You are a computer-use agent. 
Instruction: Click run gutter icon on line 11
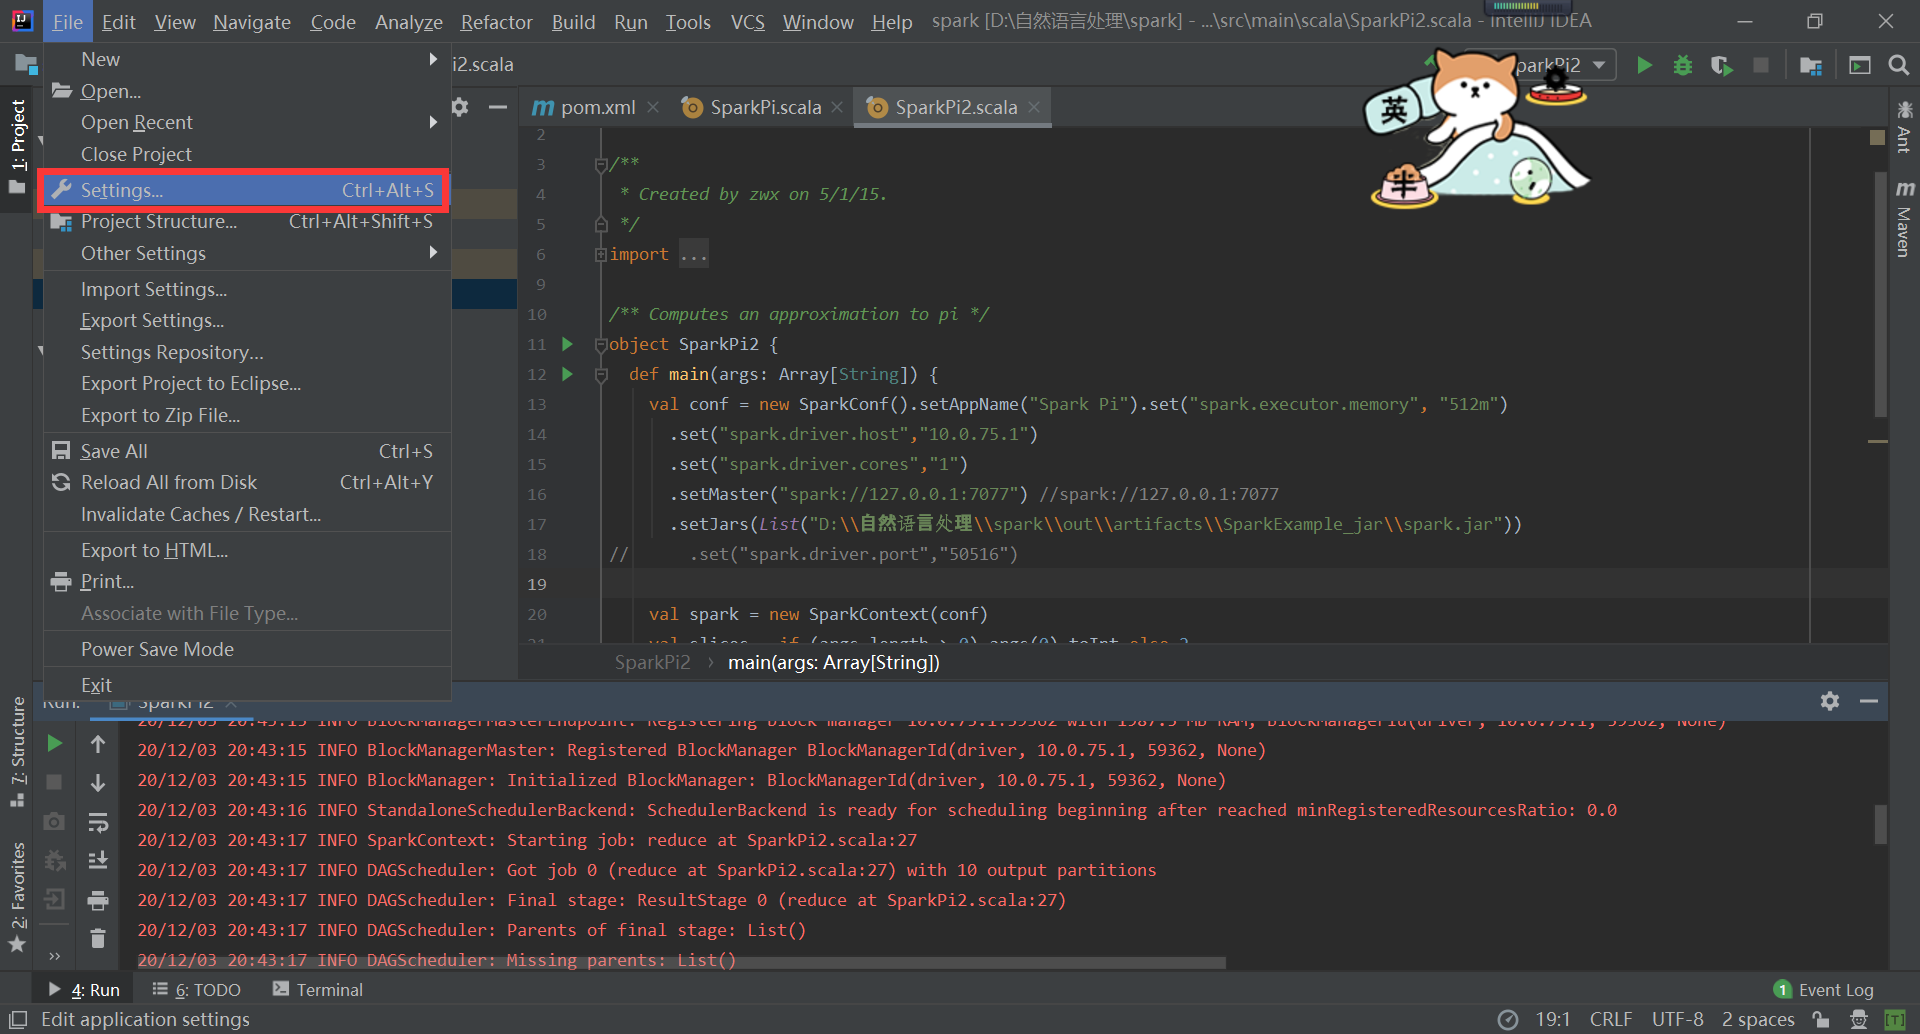(x=568, y=344)
